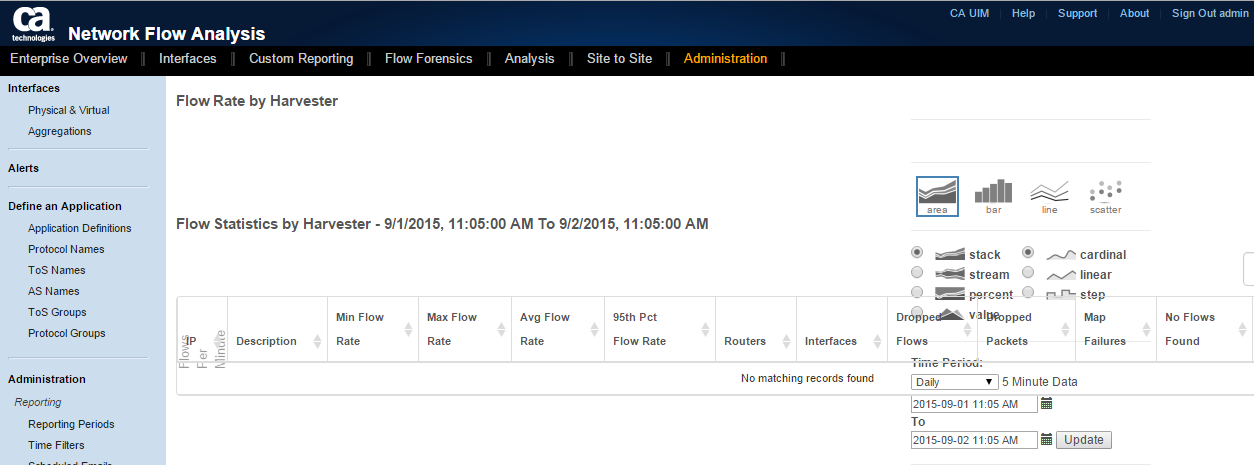Sort by Description column arrows
This screenshot has height=465, width=1254.
click(317, 341)
